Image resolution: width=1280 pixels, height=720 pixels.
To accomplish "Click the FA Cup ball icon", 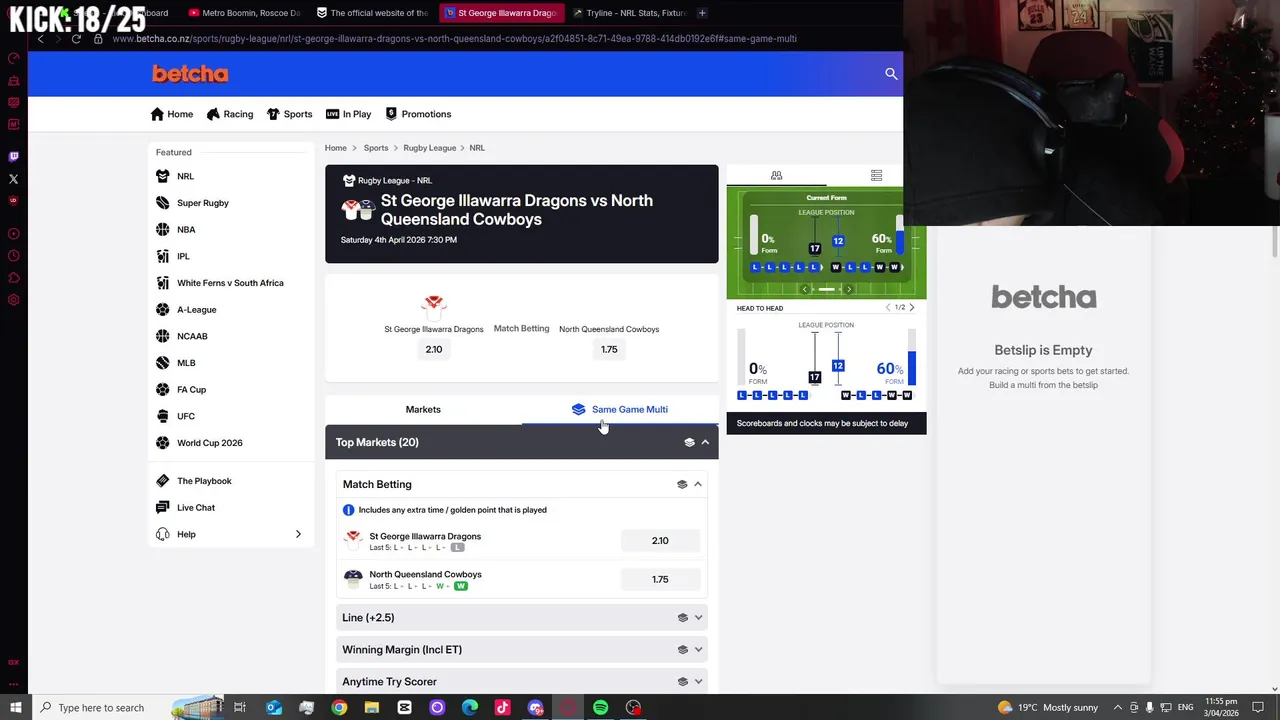I will pos(163,390).
